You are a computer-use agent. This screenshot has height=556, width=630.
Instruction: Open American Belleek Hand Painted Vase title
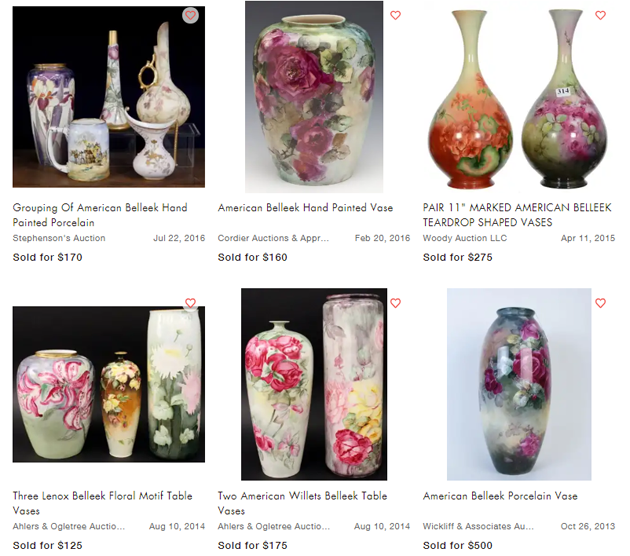point(305,208)
